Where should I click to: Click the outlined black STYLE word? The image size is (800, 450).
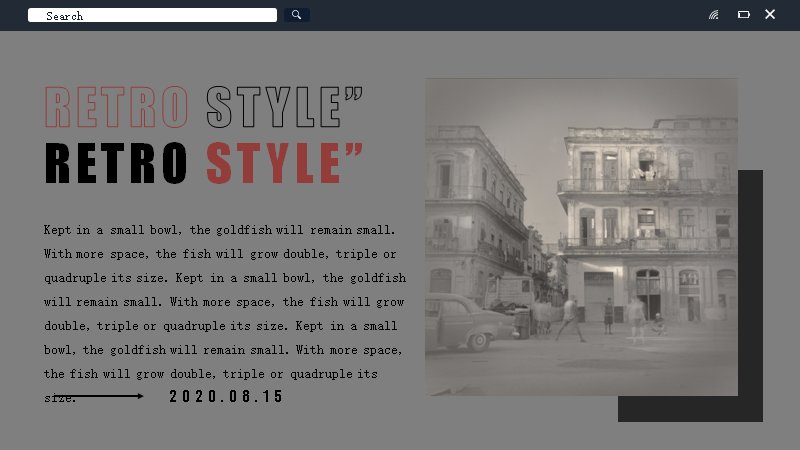pos(284,107)
